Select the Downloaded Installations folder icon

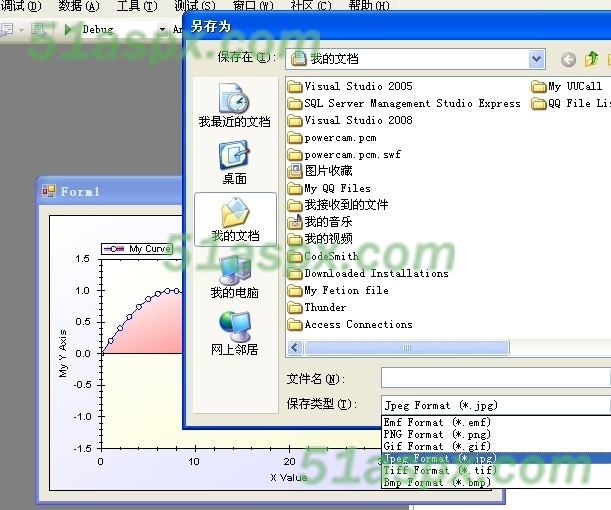295,273
